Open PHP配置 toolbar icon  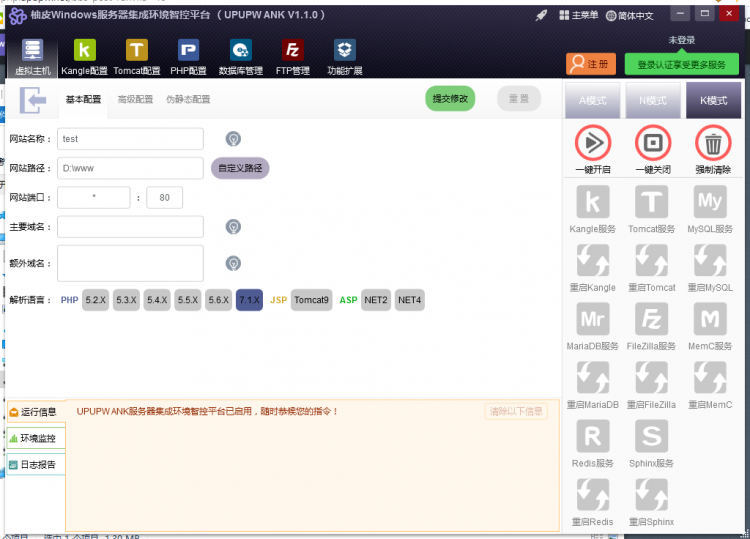tap(188, 52)
